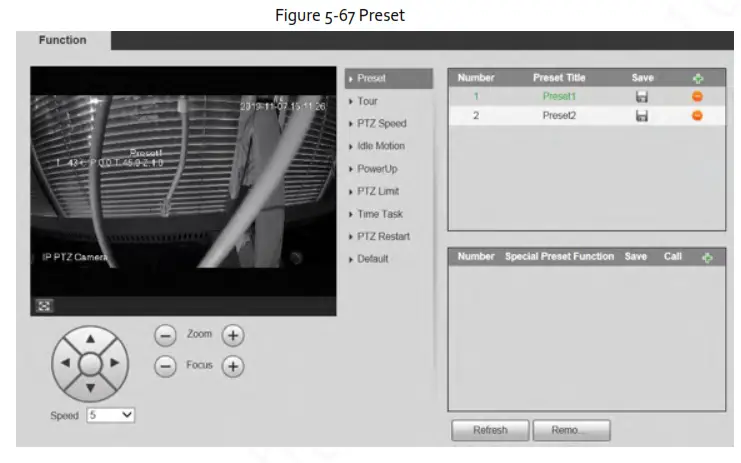Increase focus with the plus button
The image size is (741, 463).
pos(233,366)
